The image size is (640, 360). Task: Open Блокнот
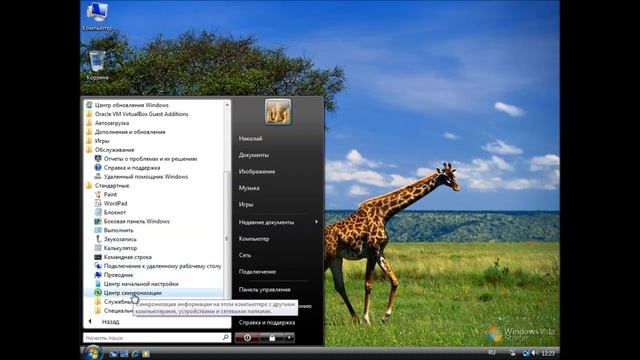click(x=110, y=212)
